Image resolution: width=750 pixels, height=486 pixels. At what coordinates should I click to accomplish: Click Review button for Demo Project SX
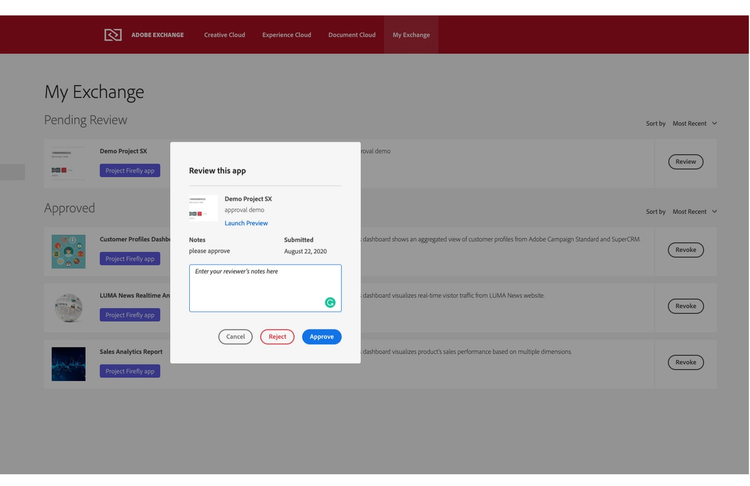tap(685, 161)
